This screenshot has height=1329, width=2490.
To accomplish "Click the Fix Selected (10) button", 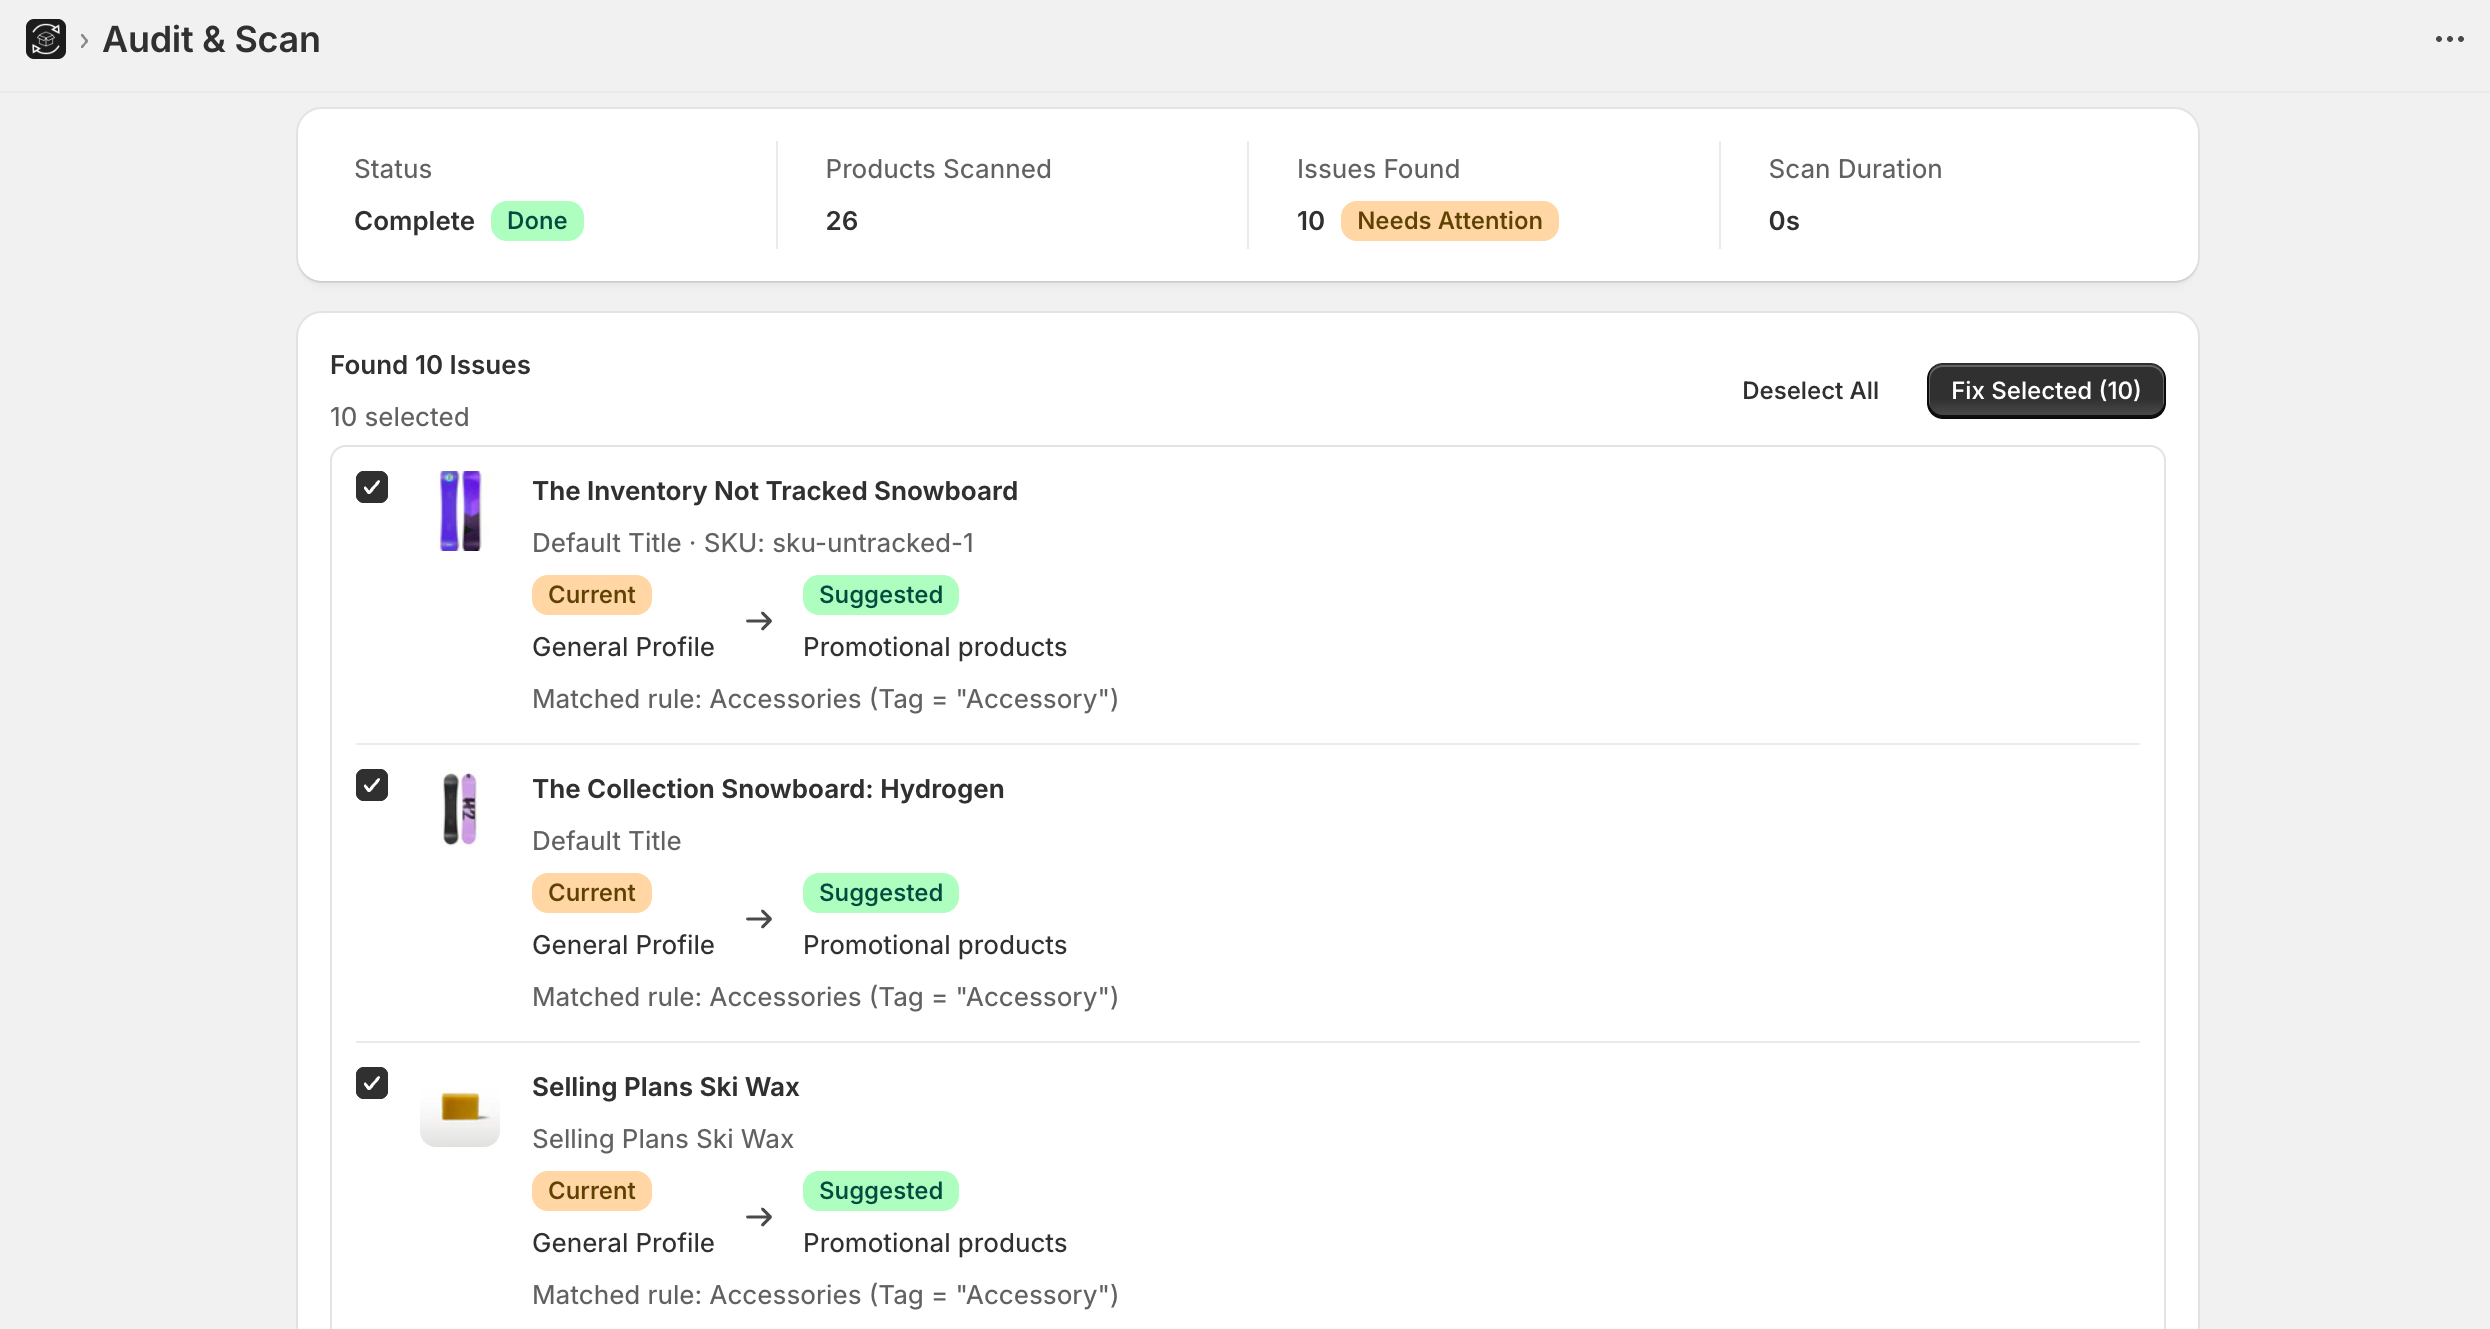I will [2045, 390].
